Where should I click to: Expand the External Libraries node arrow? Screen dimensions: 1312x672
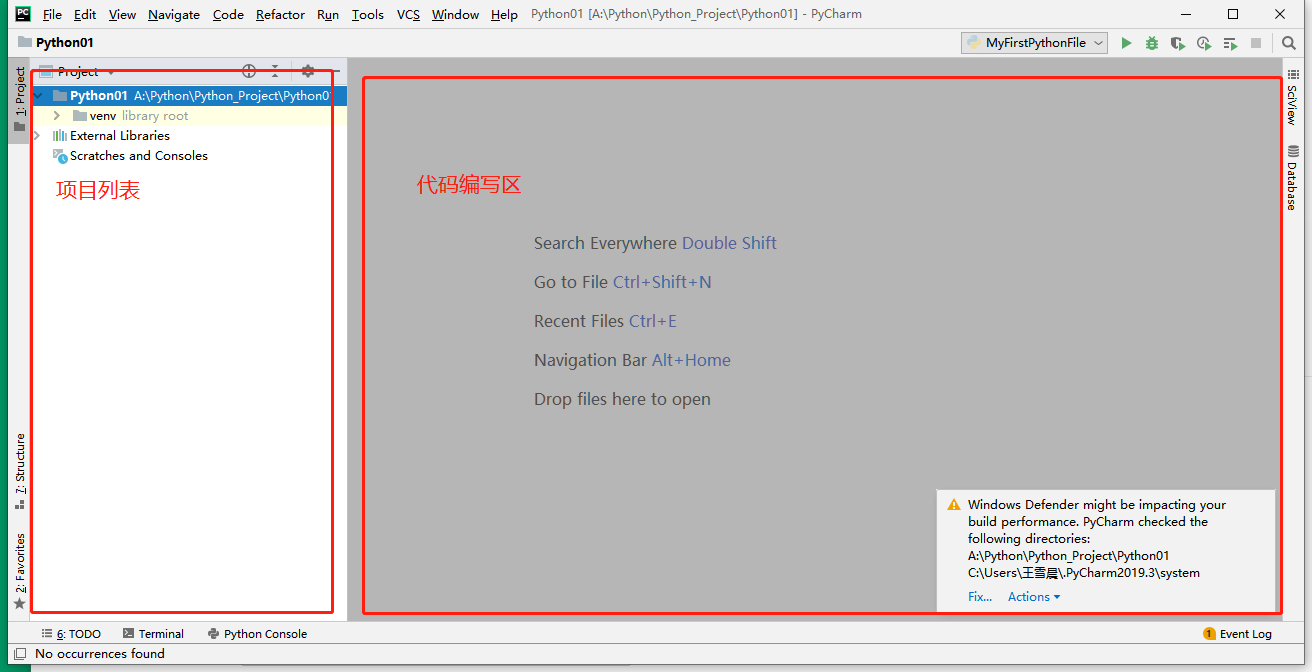click(x=38, y=136)
